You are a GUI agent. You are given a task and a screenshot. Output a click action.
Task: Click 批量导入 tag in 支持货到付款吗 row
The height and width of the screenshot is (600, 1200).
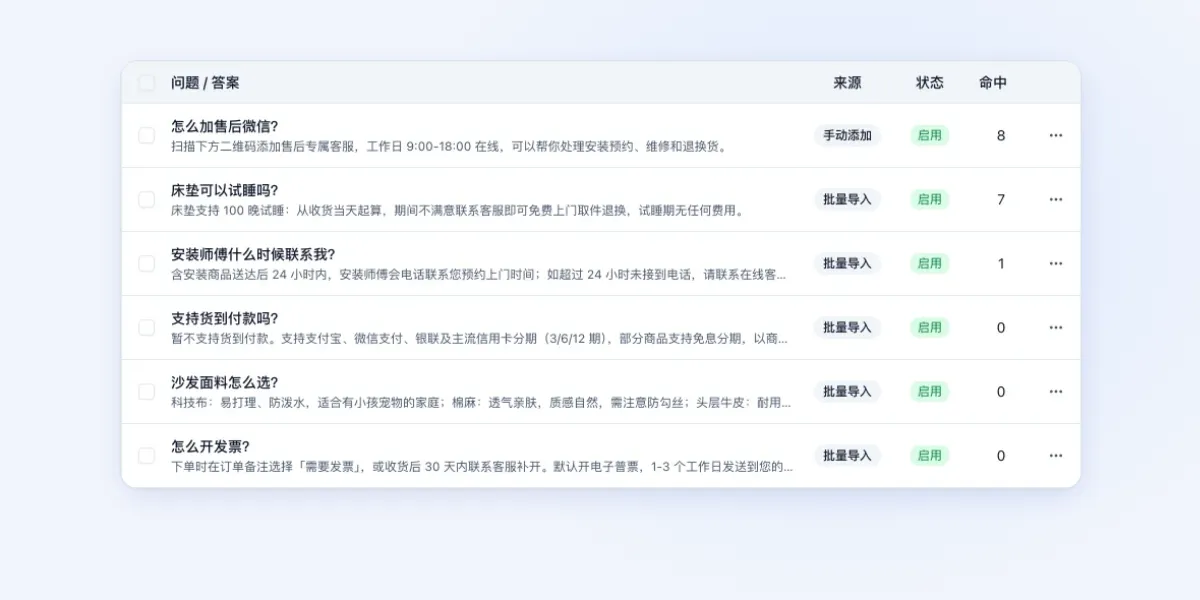click(x=847, y=327)
